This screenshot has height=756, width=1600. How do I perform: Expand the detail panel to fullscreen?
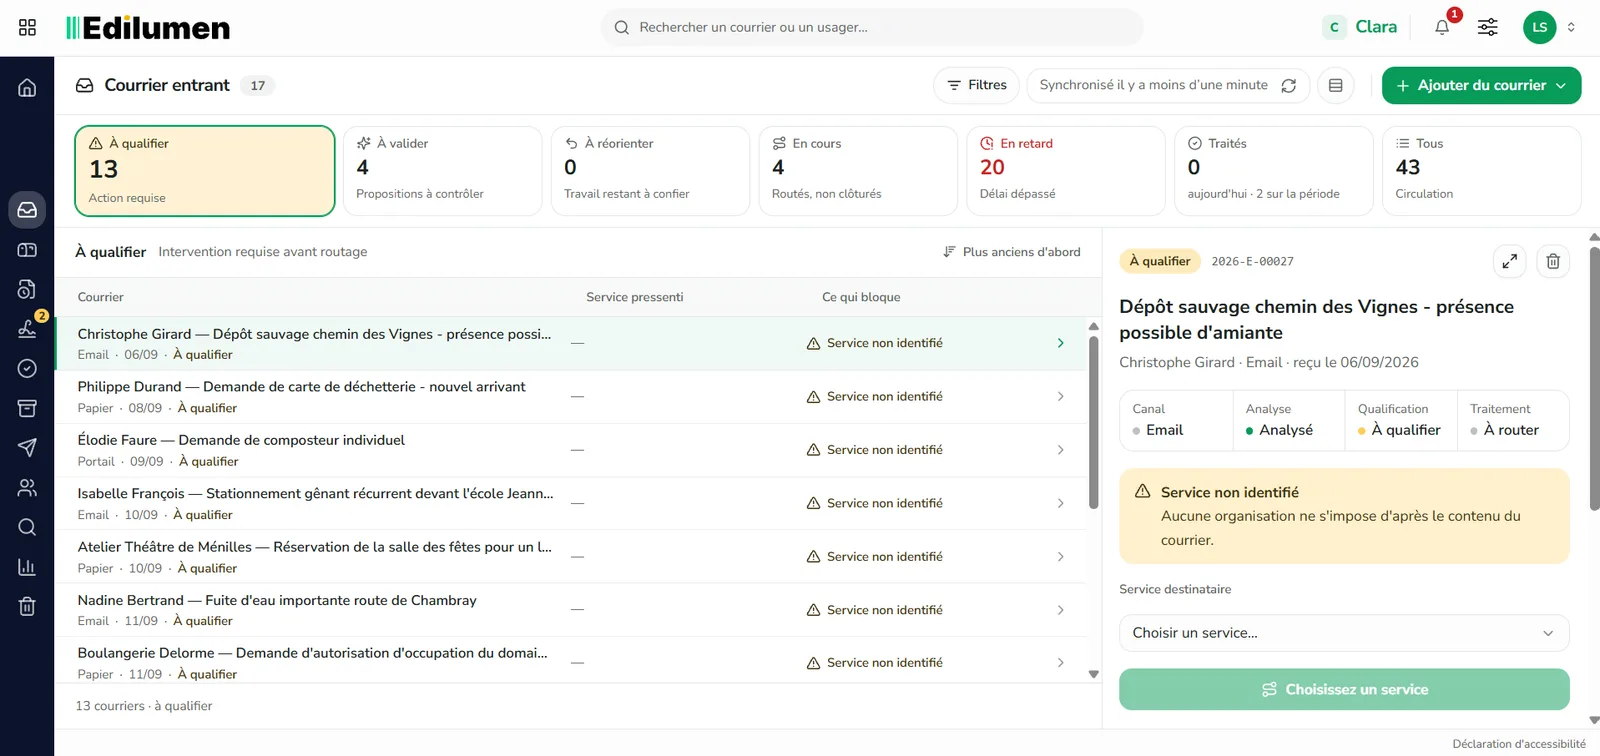click(1510, 261)
